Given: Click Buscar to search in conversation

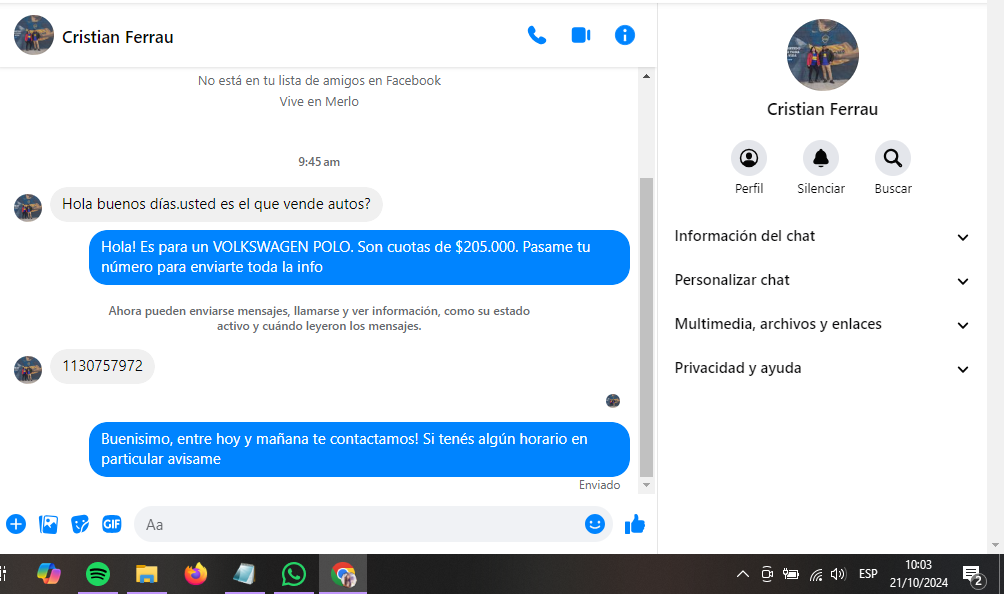Looking at the screenshot, I should coord(892,158).
